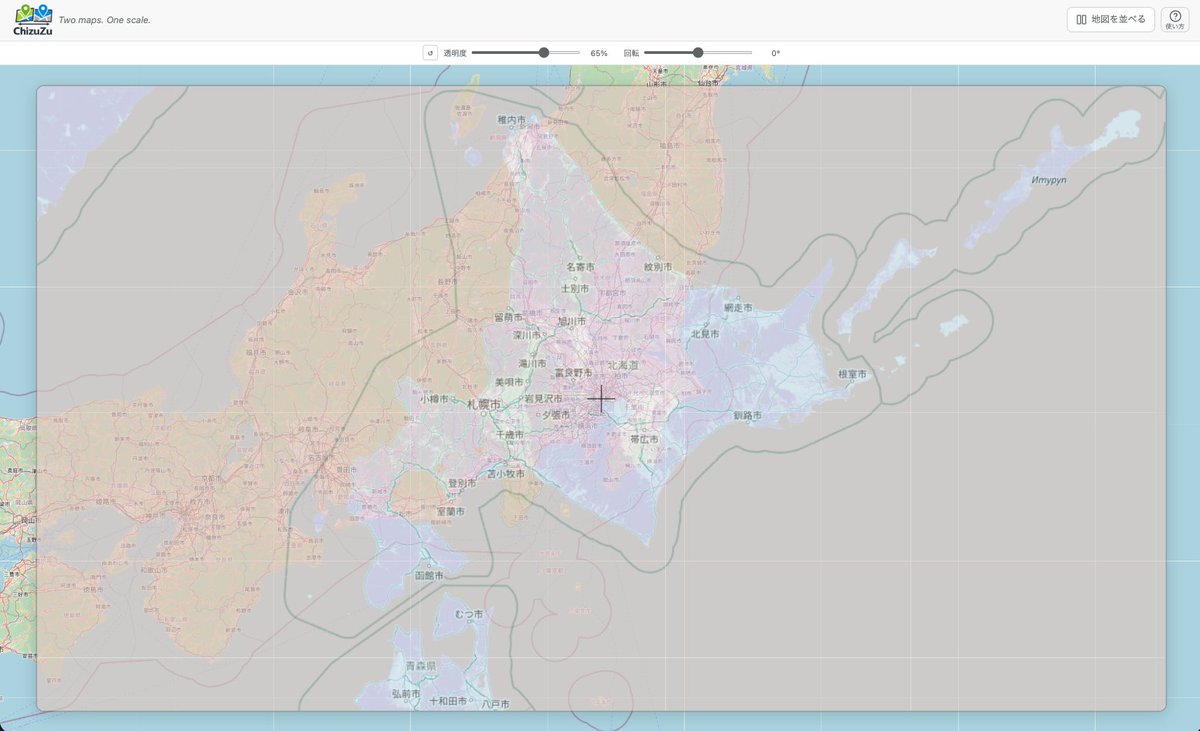Click the 稚内市 map label
1200x731 pixels.
click(x=511, y=120)
